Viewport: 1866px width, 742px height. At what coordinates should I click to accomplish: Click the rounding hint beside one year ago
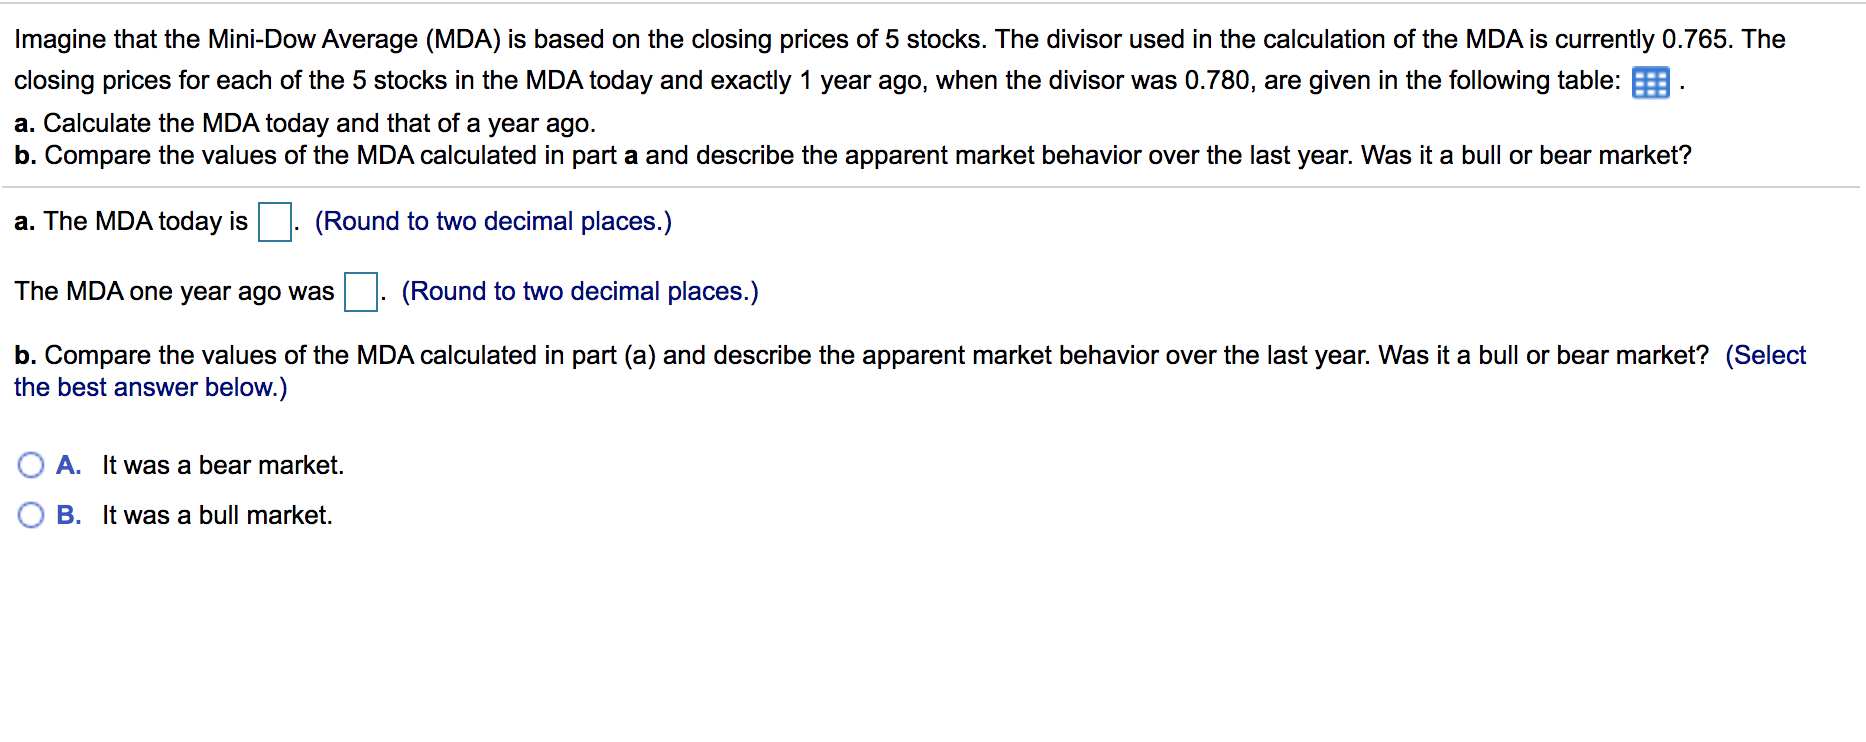point(580,291)
